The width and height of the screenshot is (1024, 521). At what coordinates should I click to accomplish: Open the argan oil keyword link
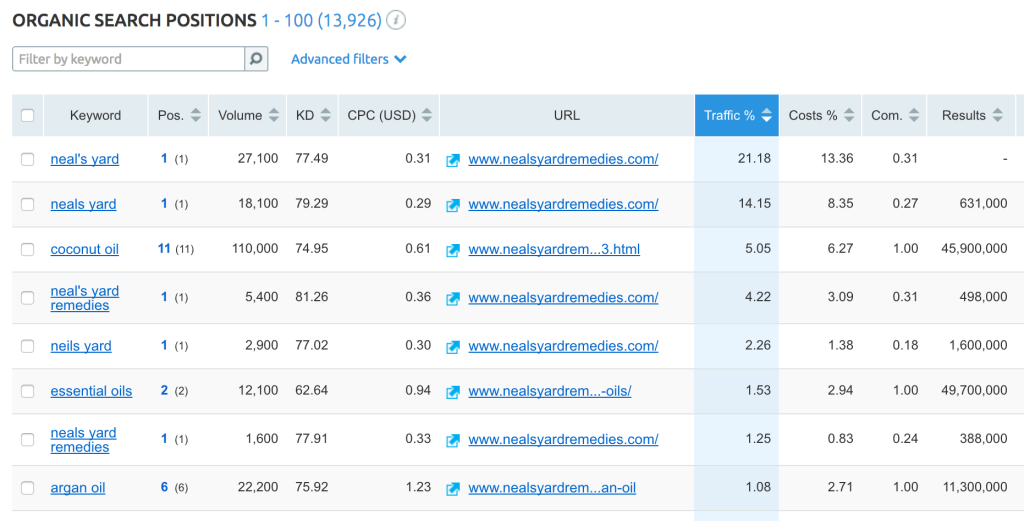(x=78, y=487)
